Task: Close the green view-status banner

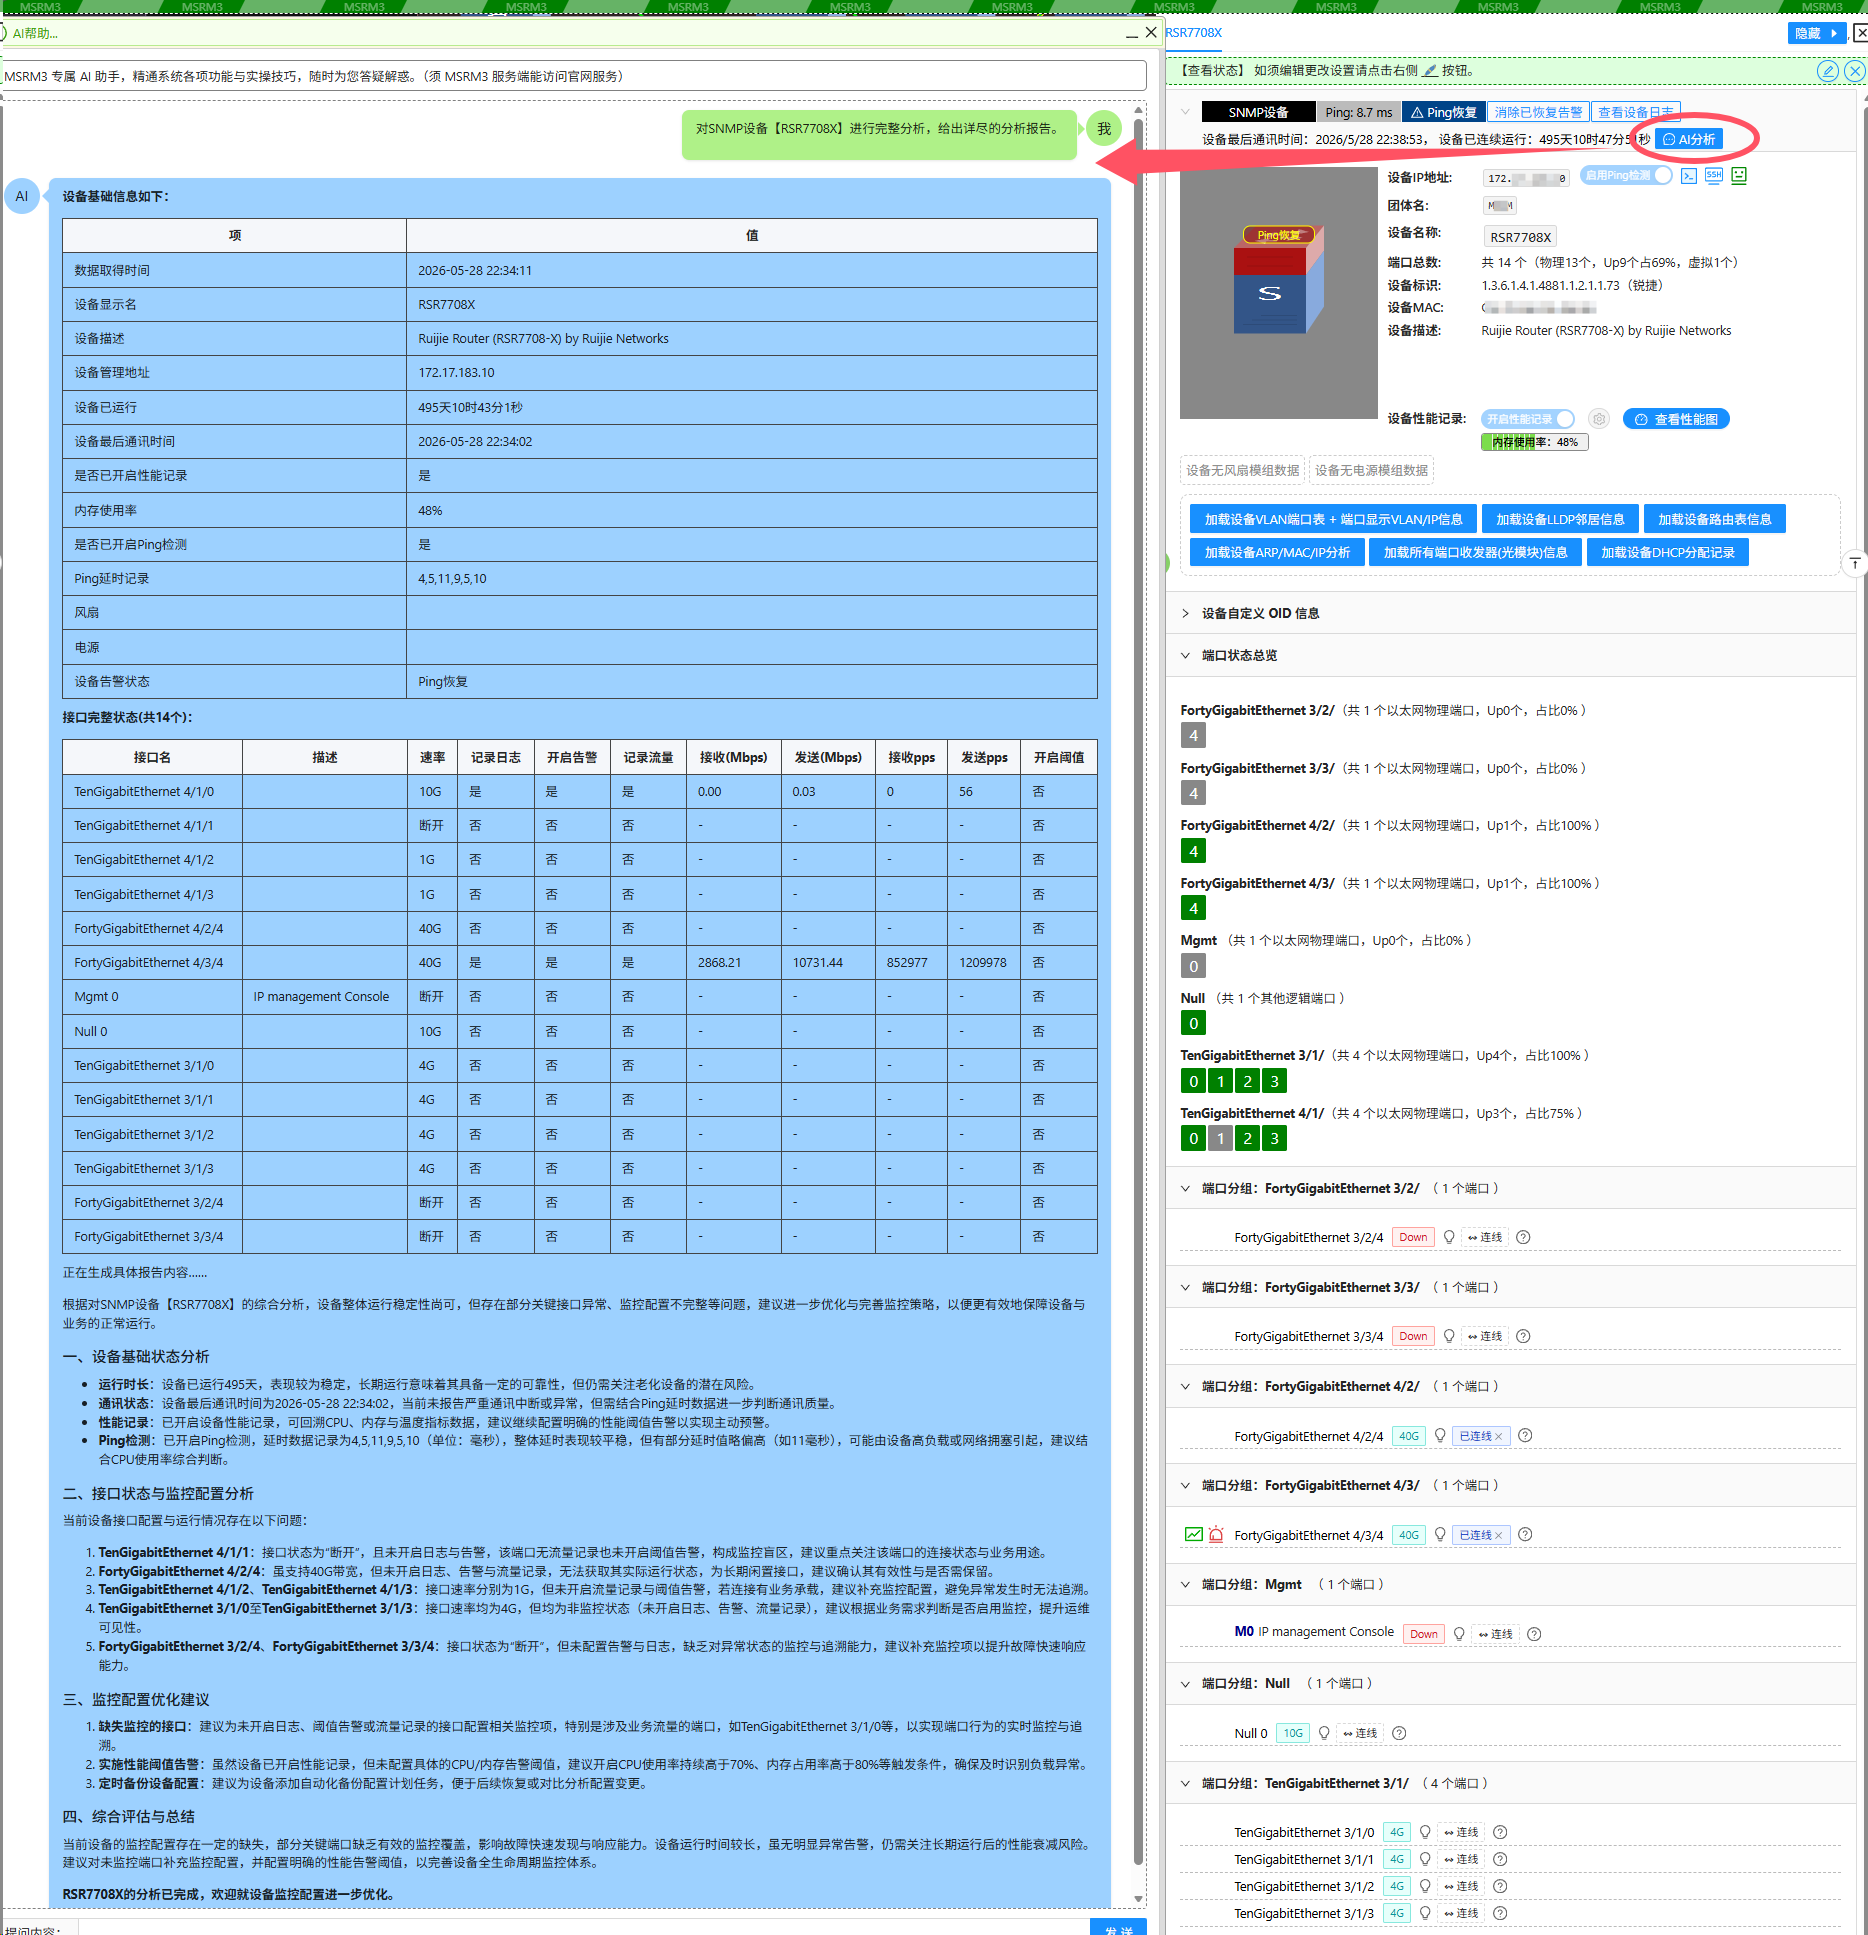Action: pos(1854,71)
